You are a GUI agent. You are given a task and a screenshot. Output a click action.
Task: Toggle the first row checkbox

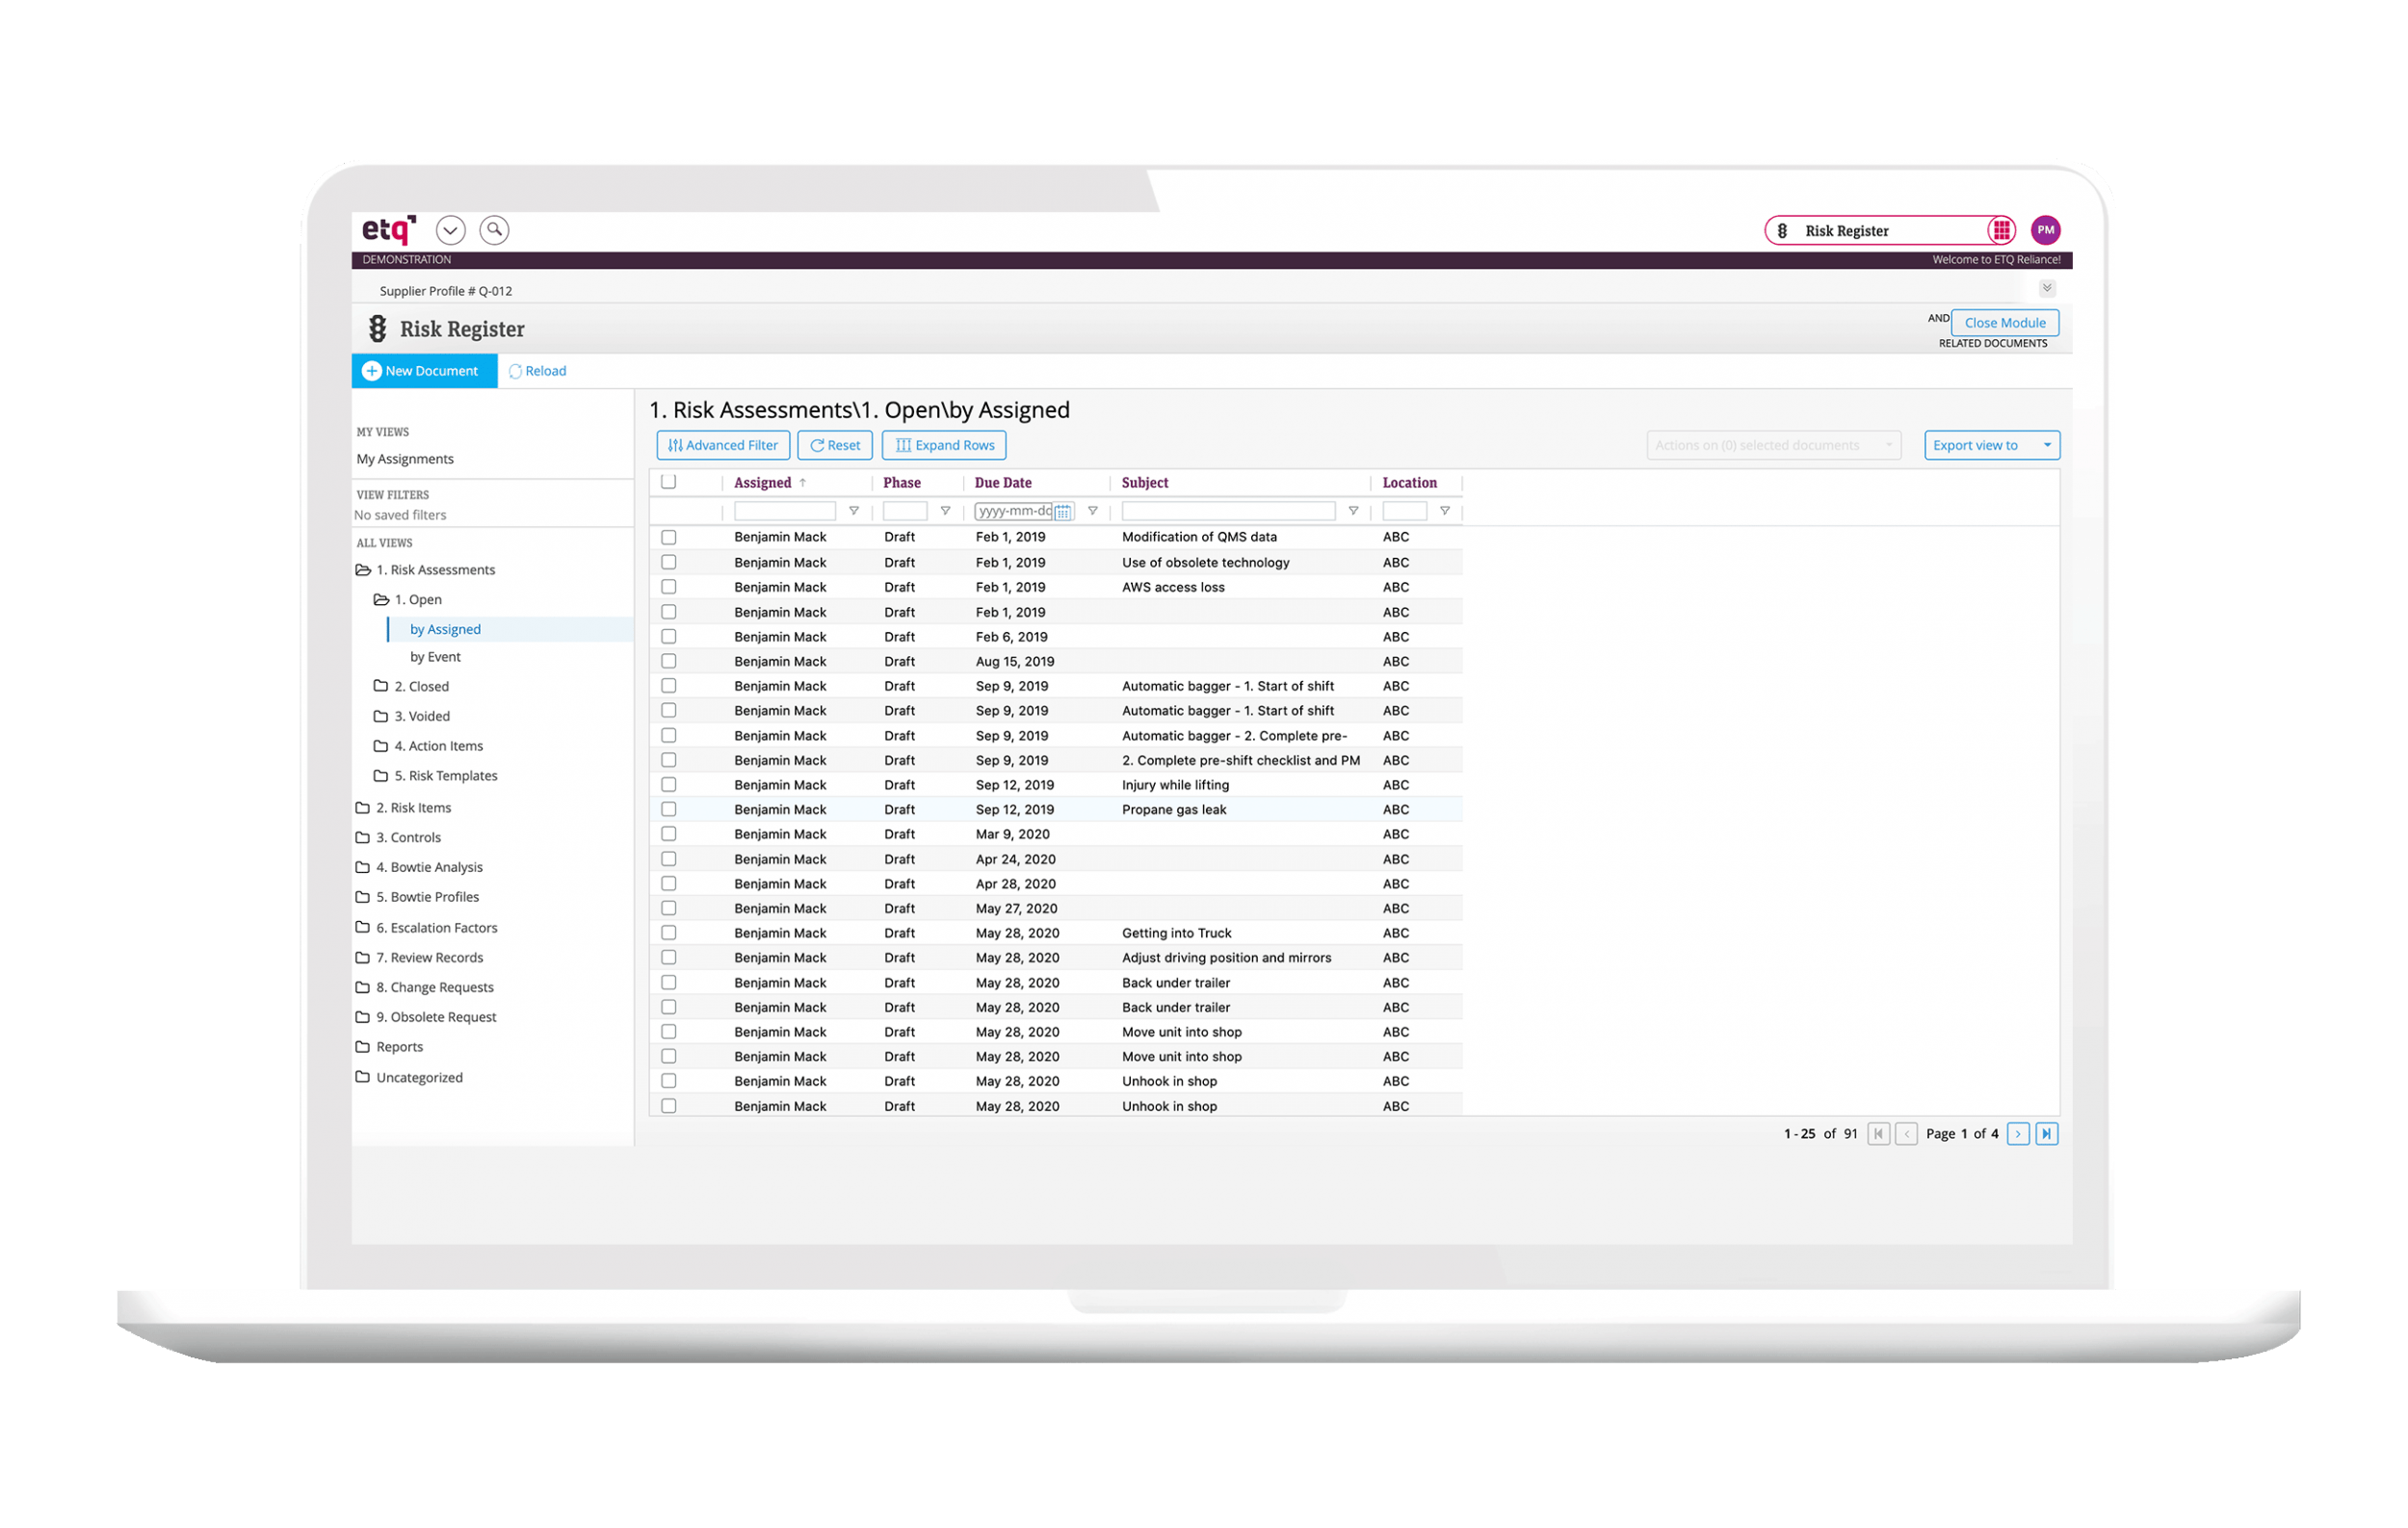coord(672,538)
